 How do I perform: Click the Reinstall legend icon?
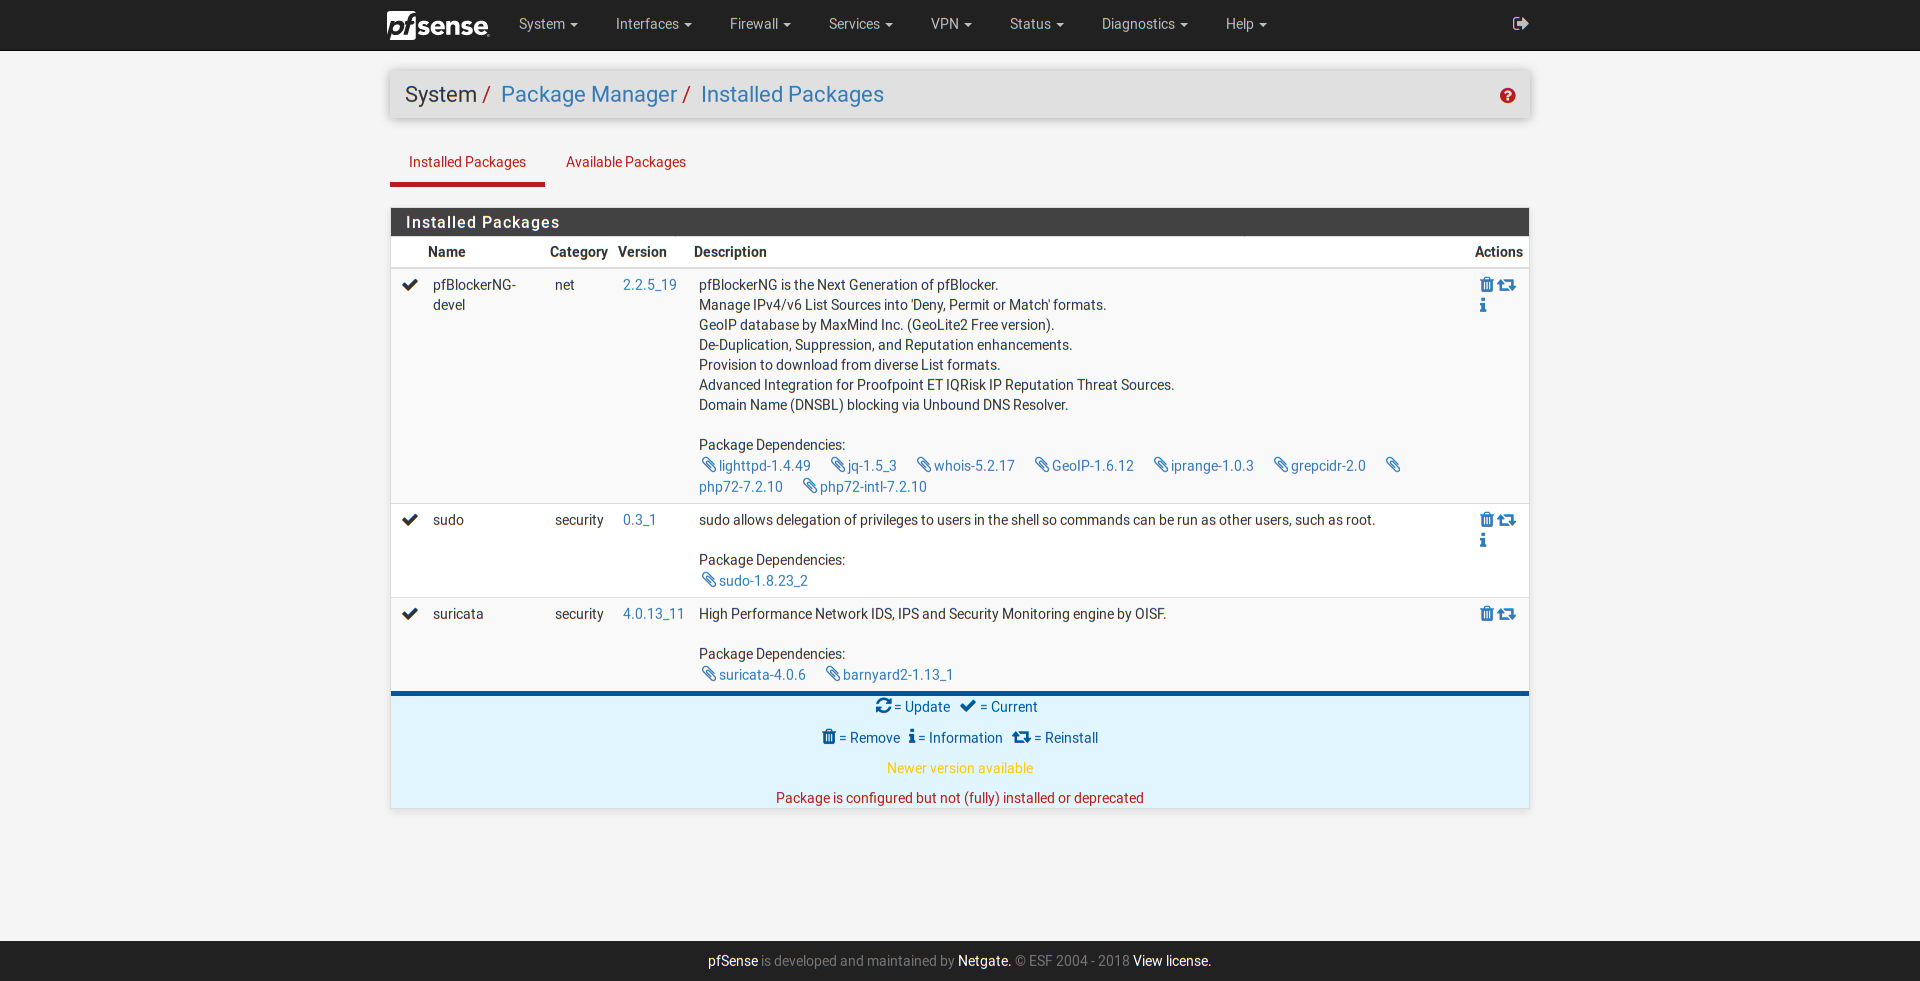tap(1021, 737)
